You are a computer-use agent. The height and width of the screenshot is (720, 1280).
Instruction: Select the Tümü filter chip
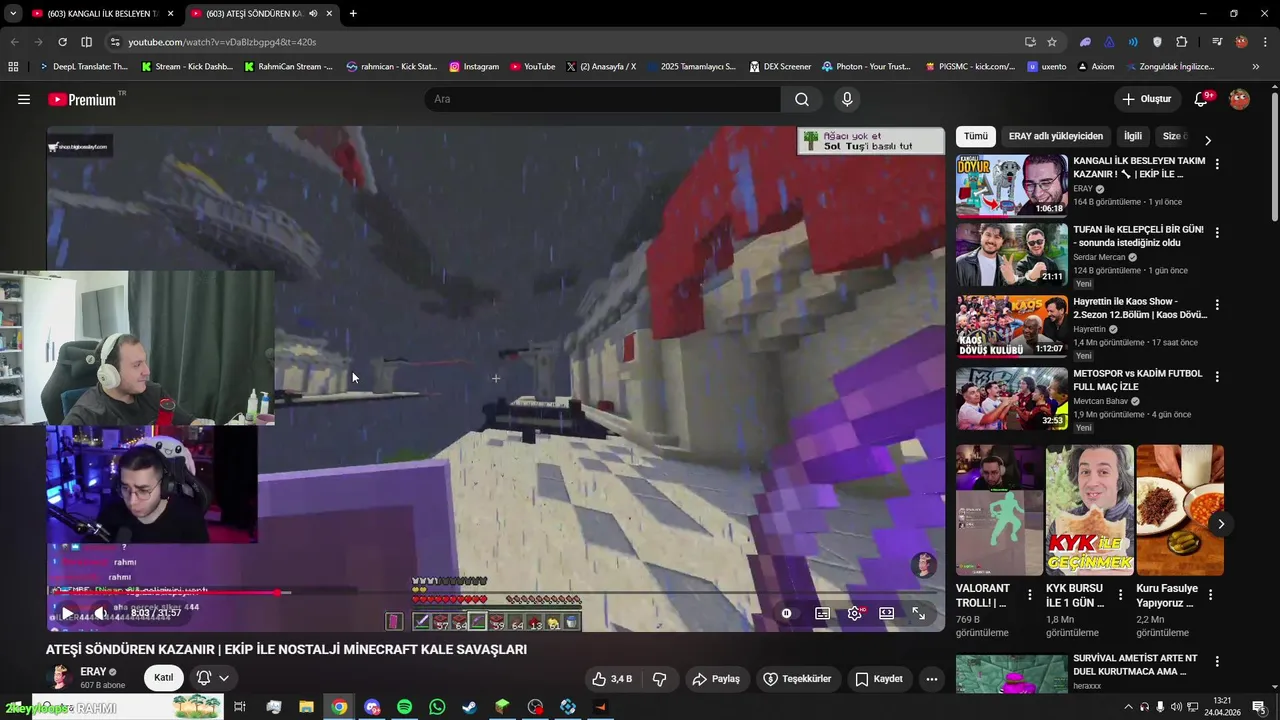point(976,136)
